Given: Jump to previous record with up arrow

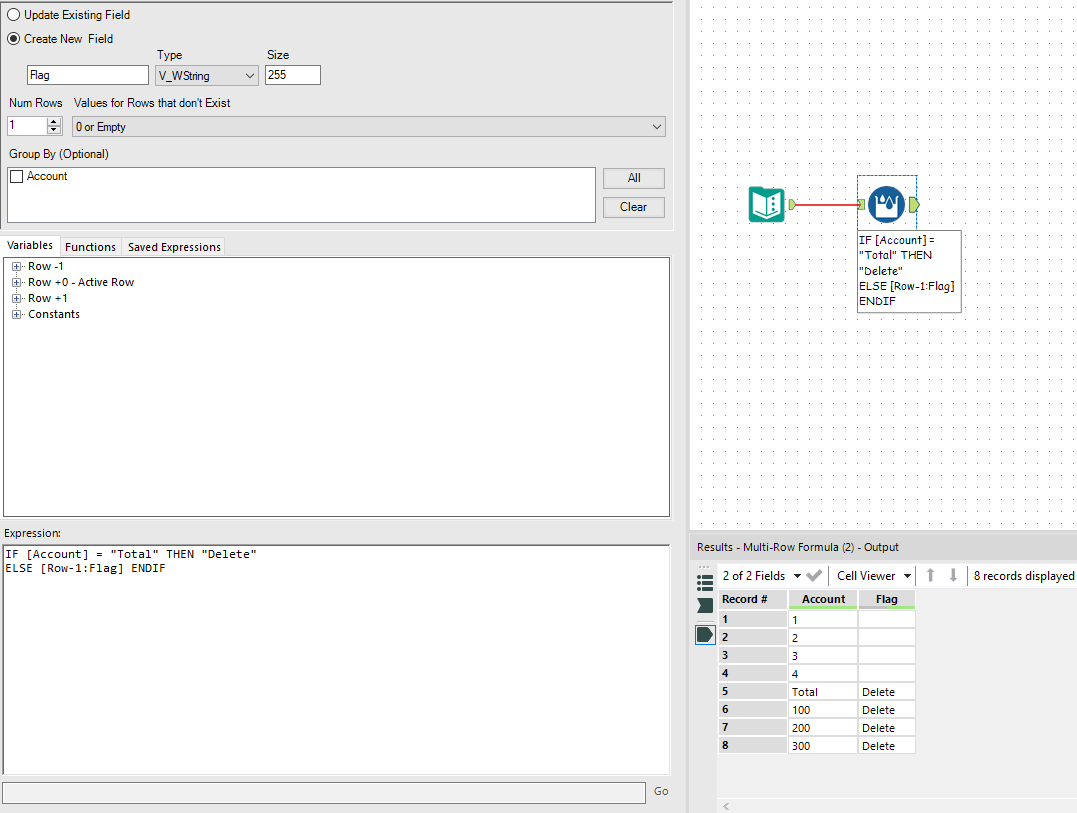Looking at the screenshot, I should pos(930,576).
